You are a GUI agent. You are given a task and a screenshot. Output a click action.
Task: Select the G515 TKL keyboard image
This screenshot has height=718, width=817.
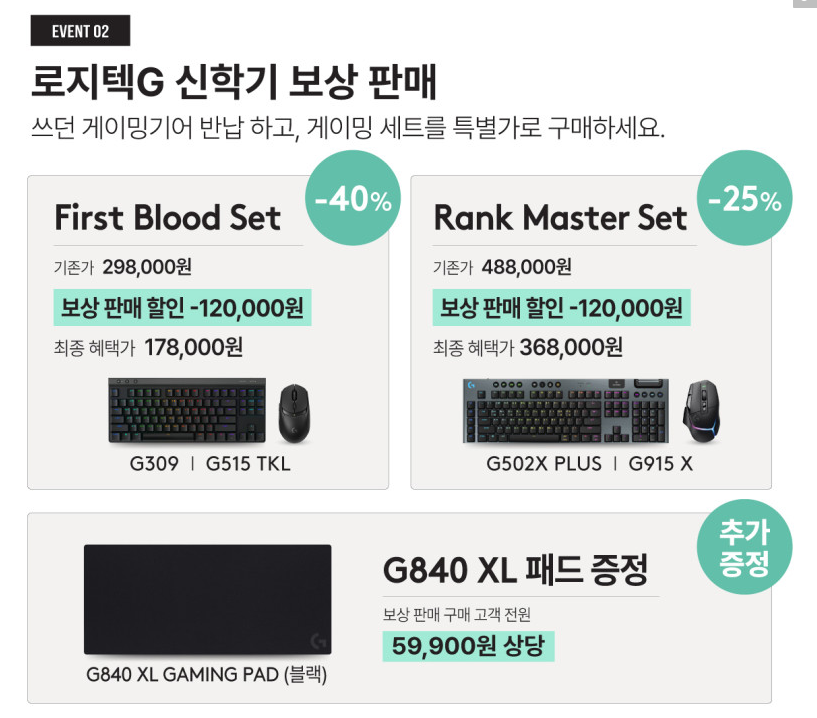click(x=187, y=411)
